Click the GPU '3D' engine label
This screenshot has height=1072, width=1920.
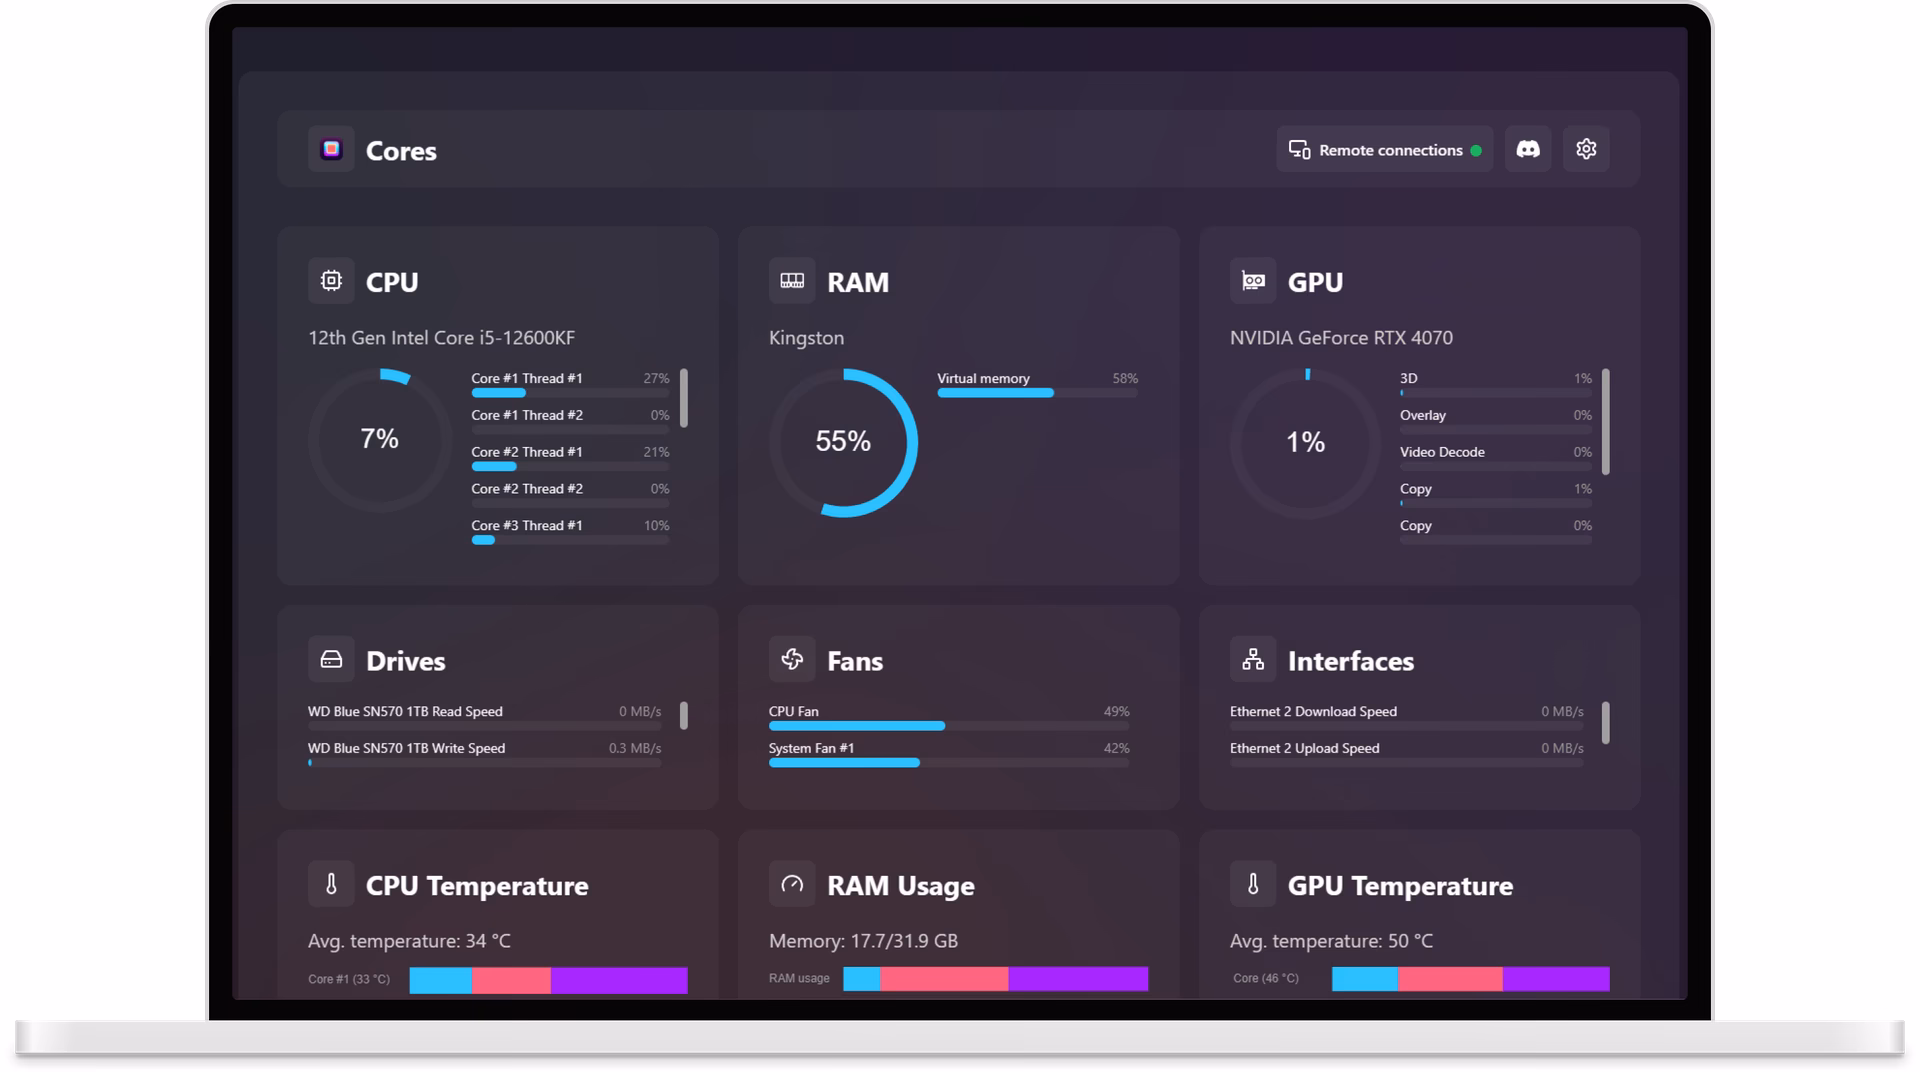(x=1408, y=378)
